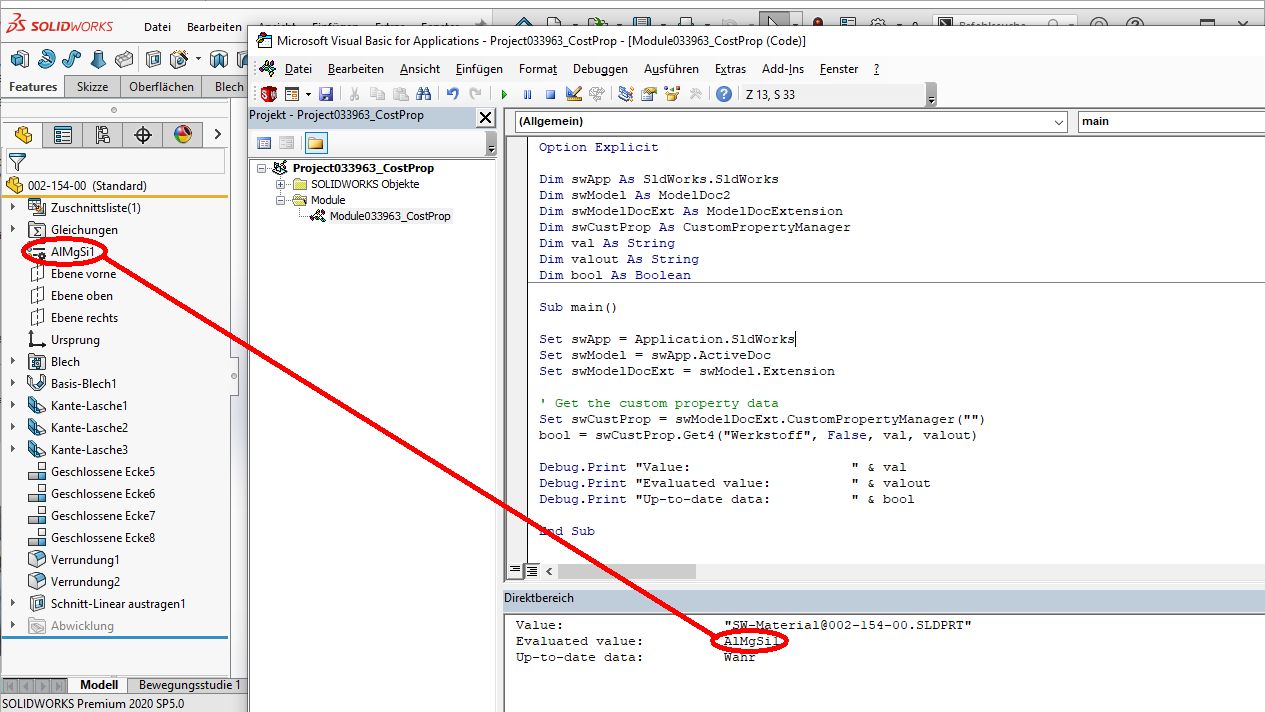The height and width of the screenshot is (712, 1265).
Task: Switch to the Bewegungsstudie 1 tab
Action: tap(189, 685)
